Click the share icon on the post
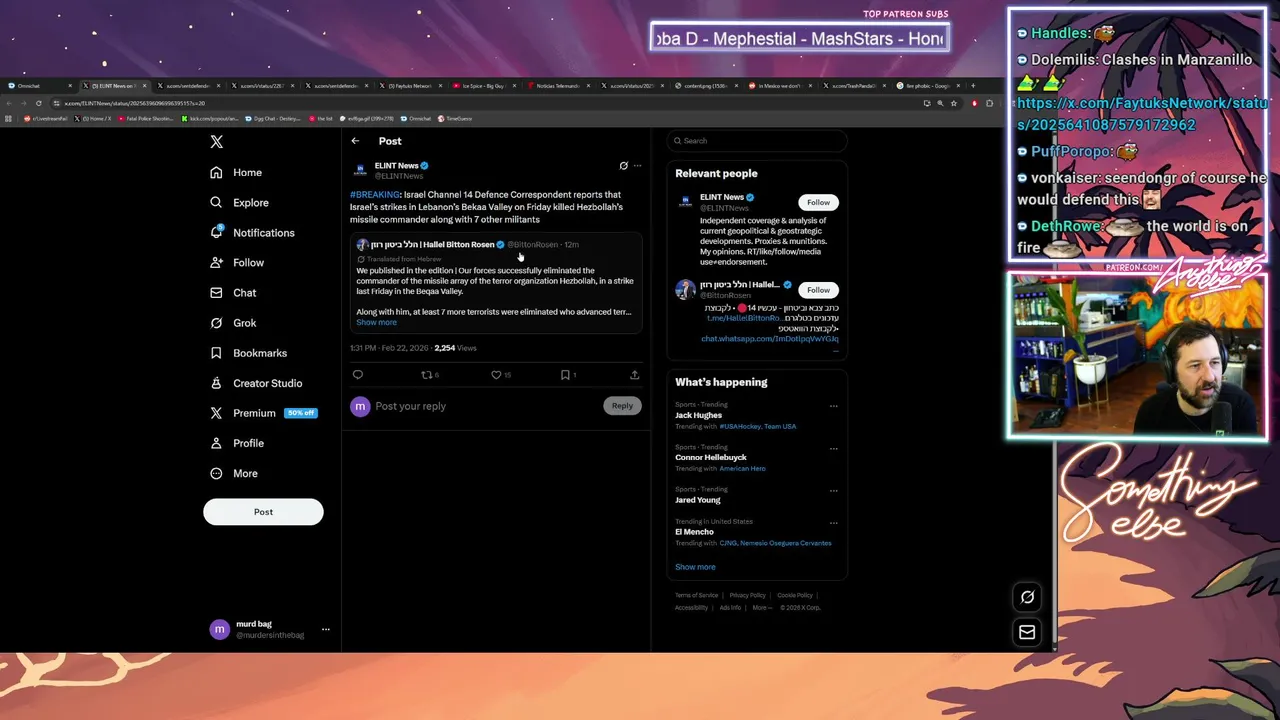1280x720 pixels. [x=634, y=375]
